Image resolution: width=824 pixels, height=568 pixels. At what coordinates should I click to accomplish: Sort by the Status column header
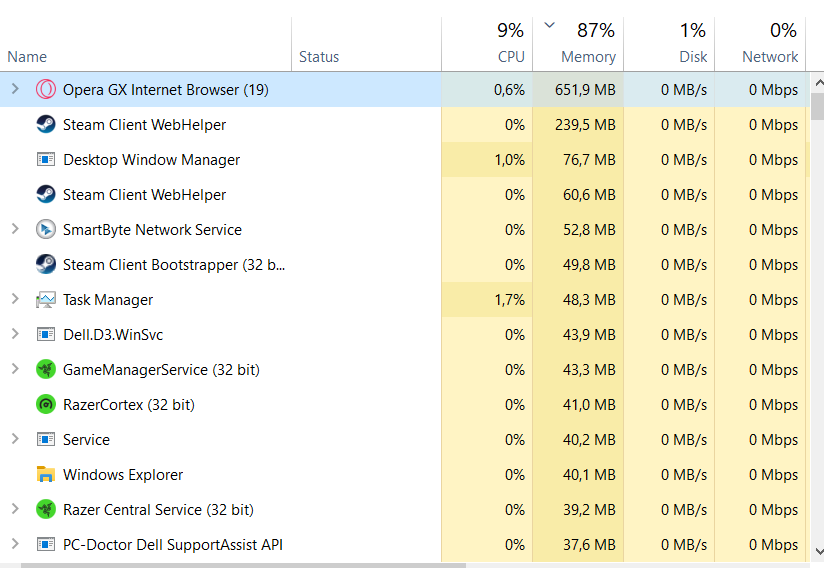366,44
